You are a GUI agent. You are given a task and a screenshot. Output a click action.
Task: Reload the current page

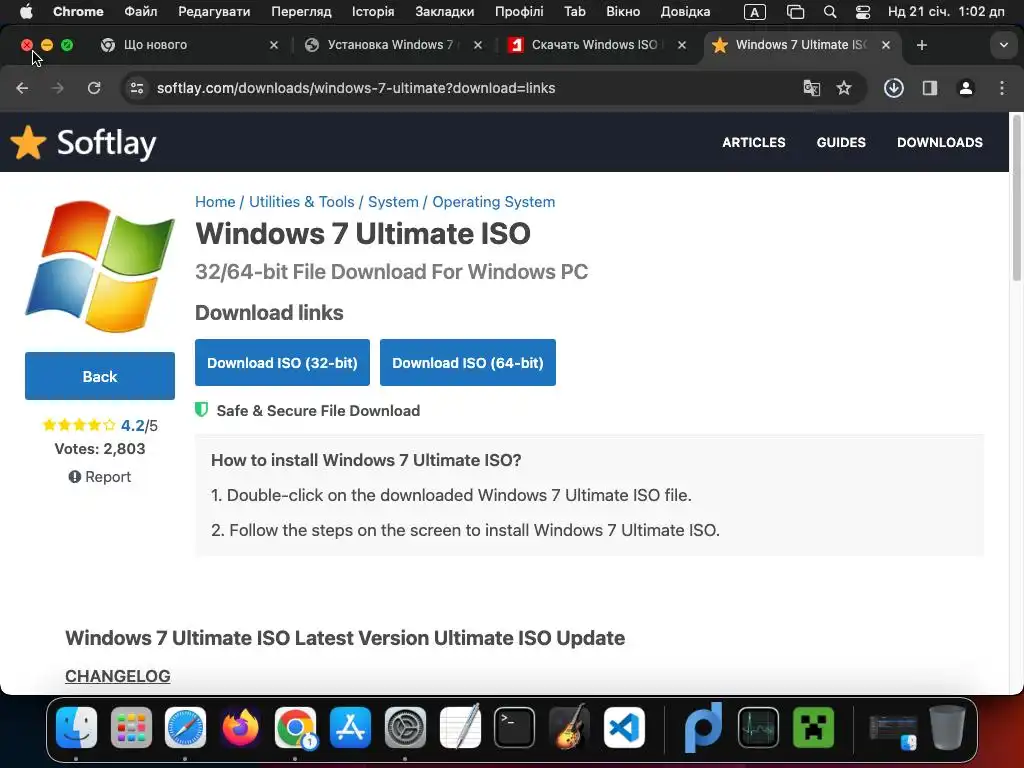[94, 88]
